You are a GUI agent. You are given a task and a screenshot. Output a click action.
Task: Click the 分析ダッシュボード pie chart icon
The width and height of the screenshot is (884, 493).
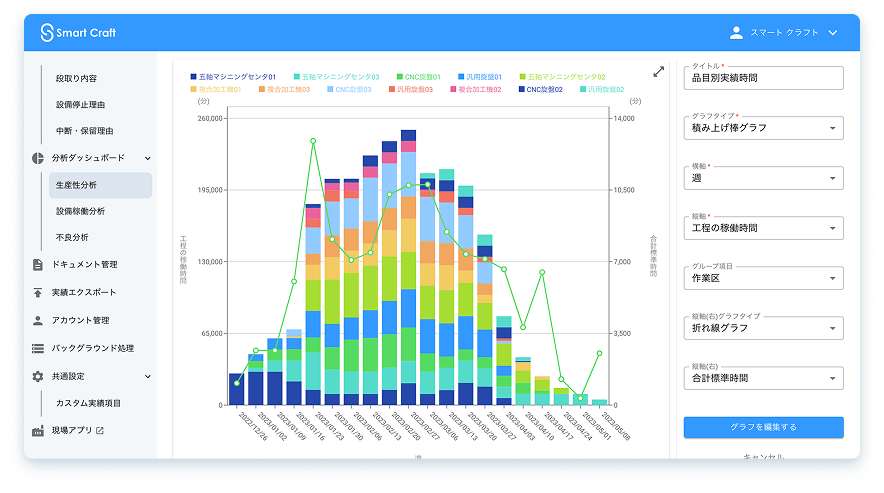click(38, 158)
